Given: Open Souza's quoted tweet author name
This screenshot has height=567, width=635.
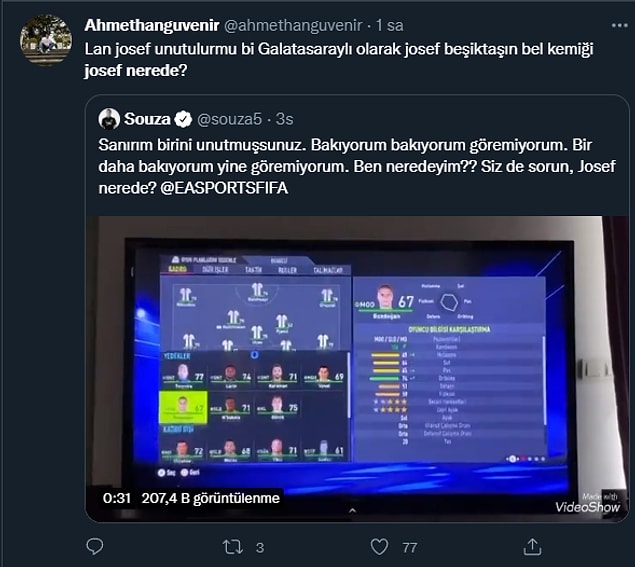Looking at the screenshot, I should [147, 119].
